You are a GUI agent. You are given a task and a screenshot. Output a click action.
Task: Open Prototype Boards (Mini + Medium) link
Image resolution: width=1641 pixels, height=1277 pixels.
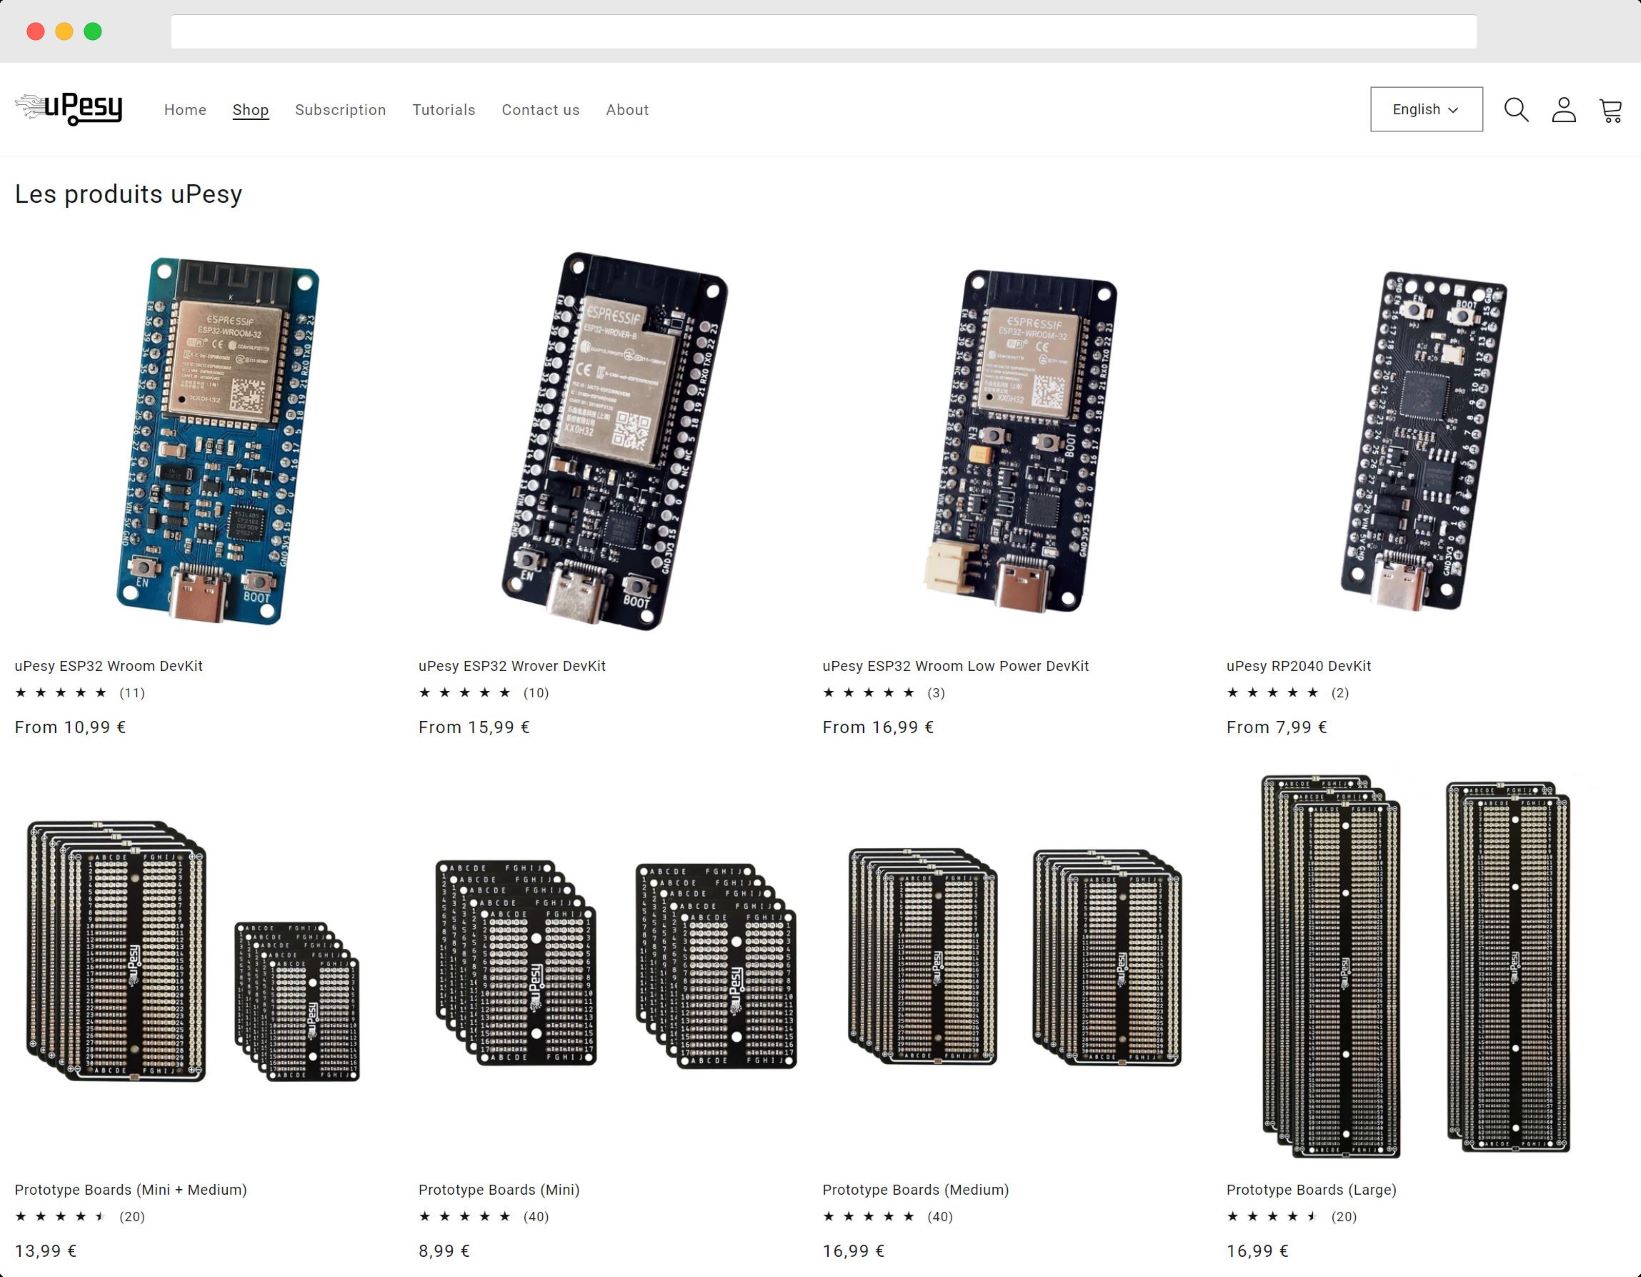point(131,1190)
